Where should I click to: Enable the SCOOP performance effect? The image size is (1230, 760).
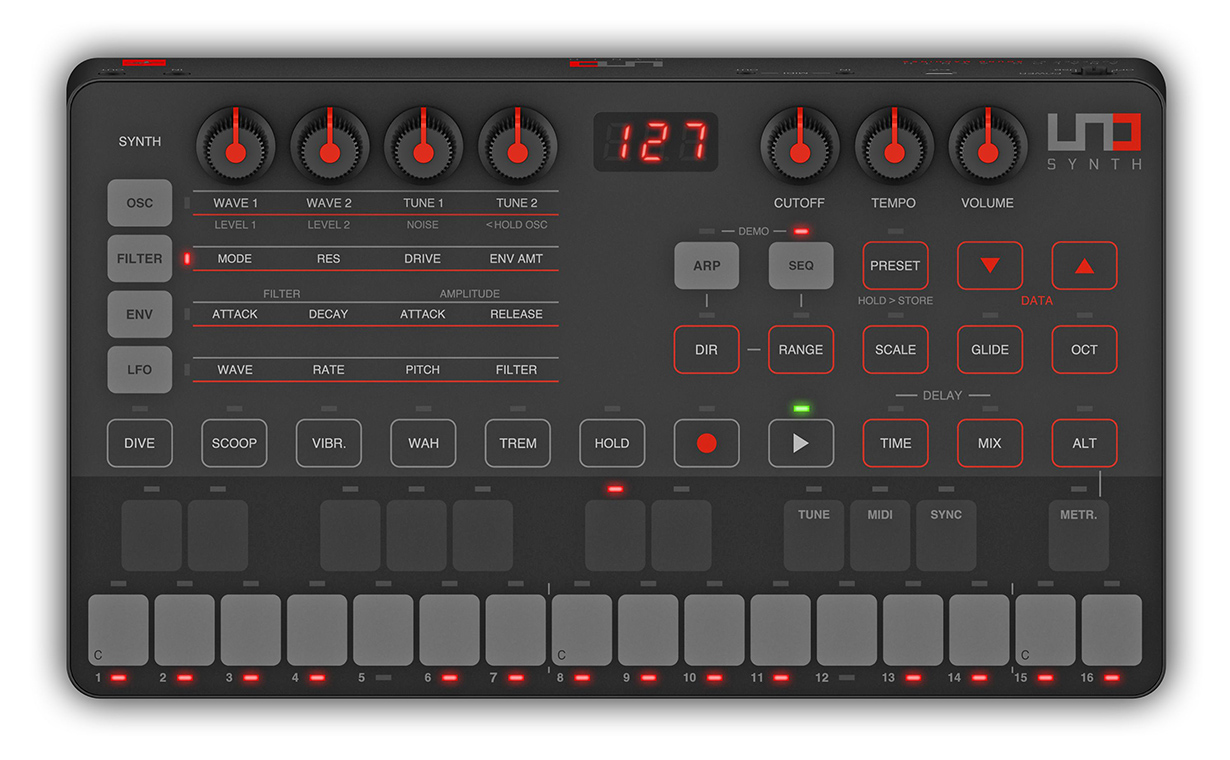(234, 443)
